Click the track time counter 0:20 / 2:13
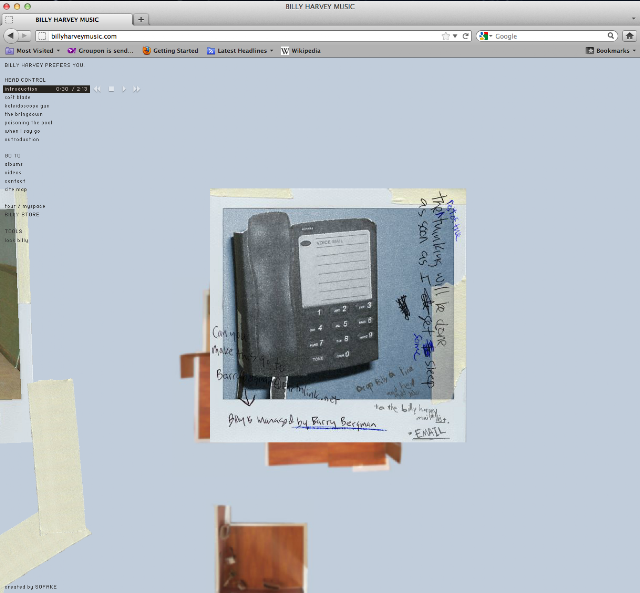The image size is (640, 593). [x=71, y=89]
